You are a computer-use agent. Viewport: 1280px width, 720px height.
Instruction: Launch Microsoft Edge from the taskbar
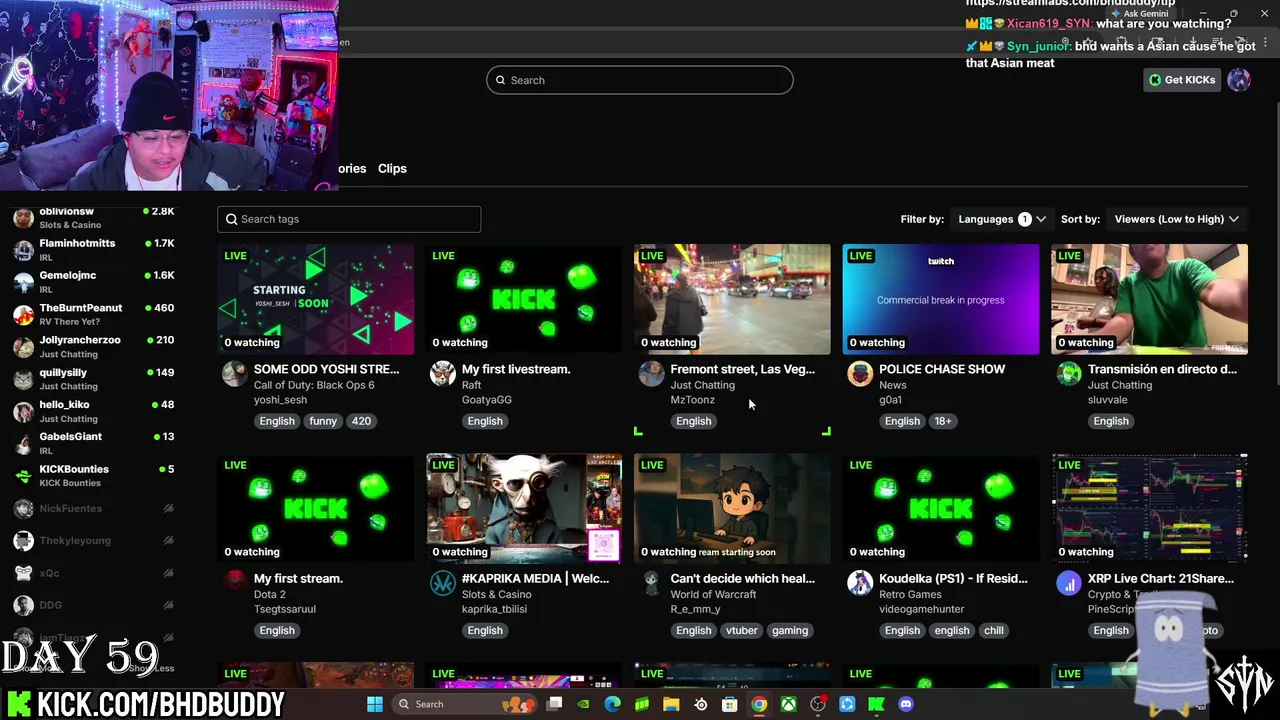click(612, 704)
